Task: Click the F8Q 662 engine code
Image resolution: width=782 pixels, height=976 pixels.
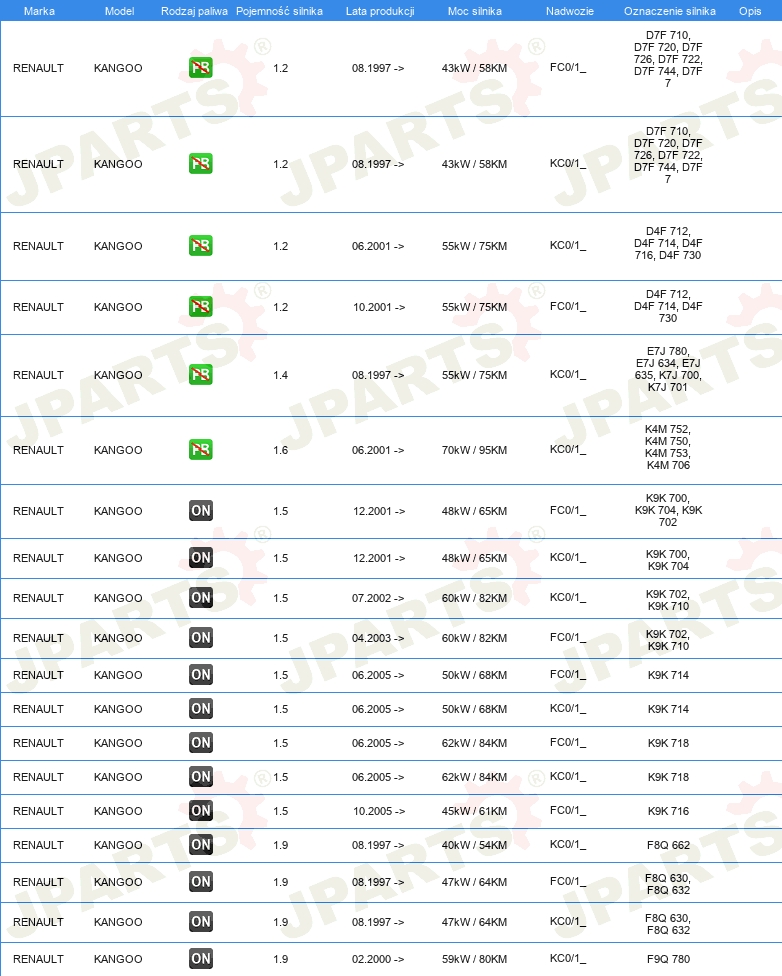Action: 668,845
